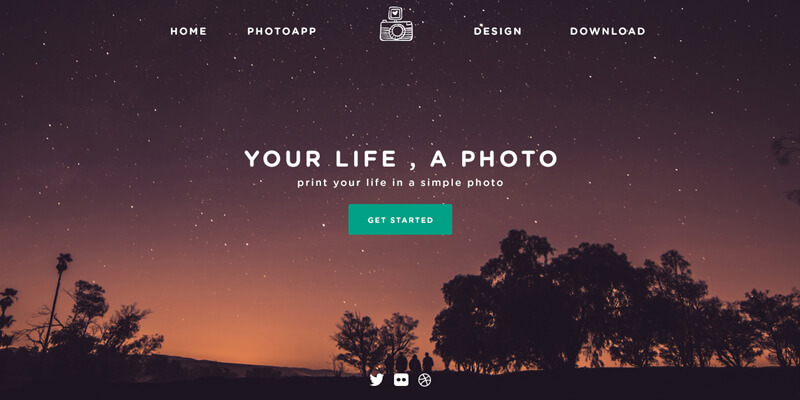800x400 pixels.
Task: Go to the HOME menu item
Action: coord(188,31)
